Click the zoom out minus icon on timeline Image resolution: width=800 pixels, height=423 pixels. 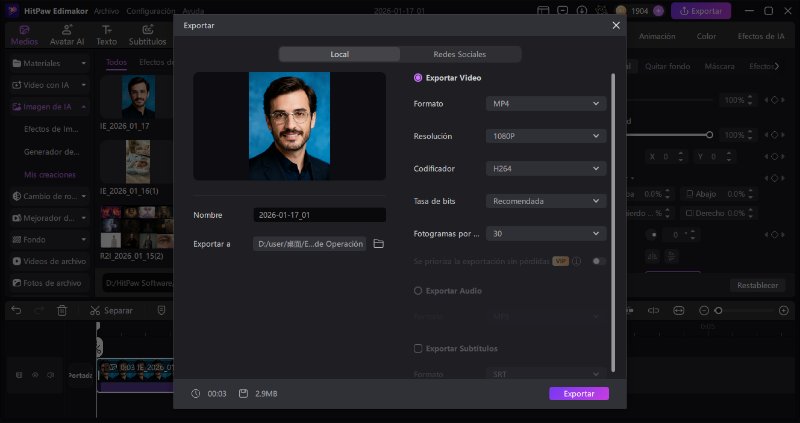pos(704,310)
